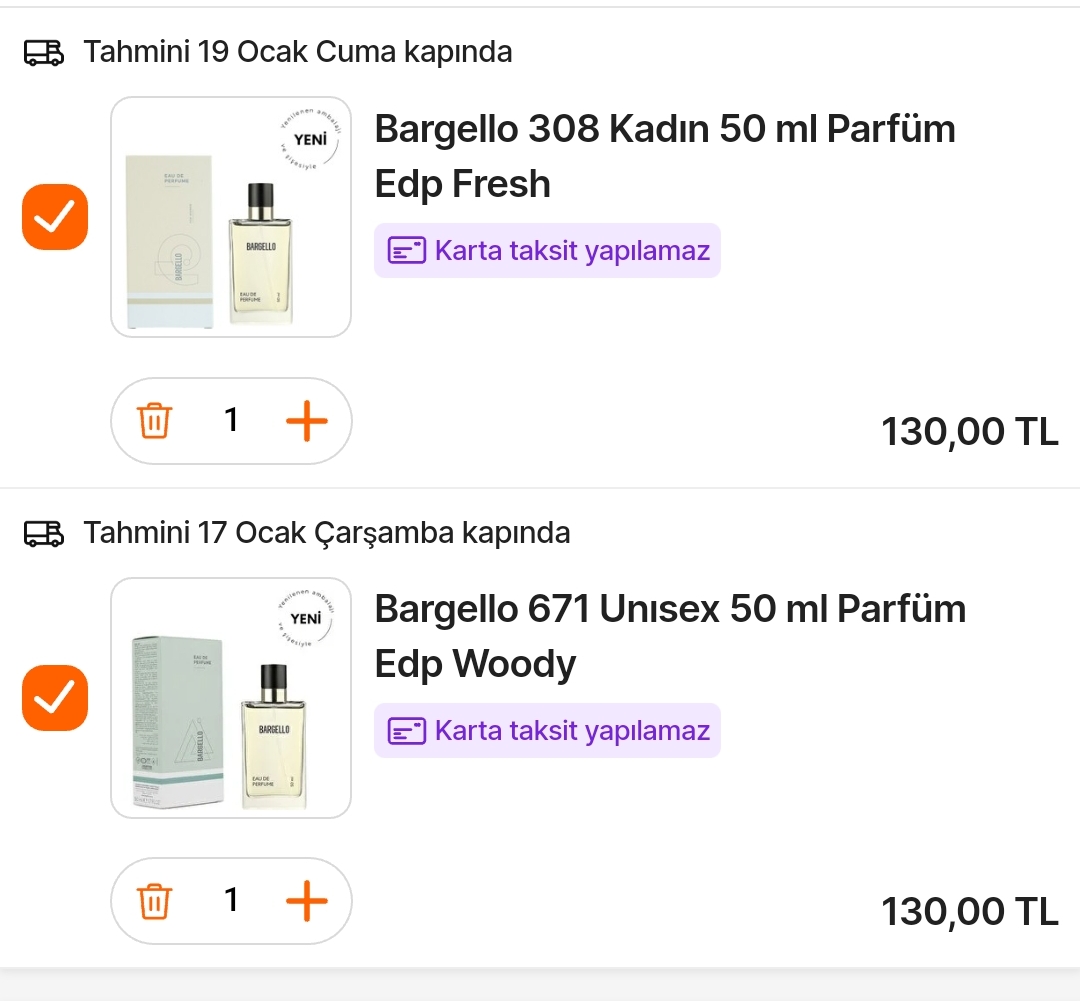Viewport: 1080px width, 1001px height.
Task: Click the 130,00 TL price of Bargello 308
Action: click(969, 432)
